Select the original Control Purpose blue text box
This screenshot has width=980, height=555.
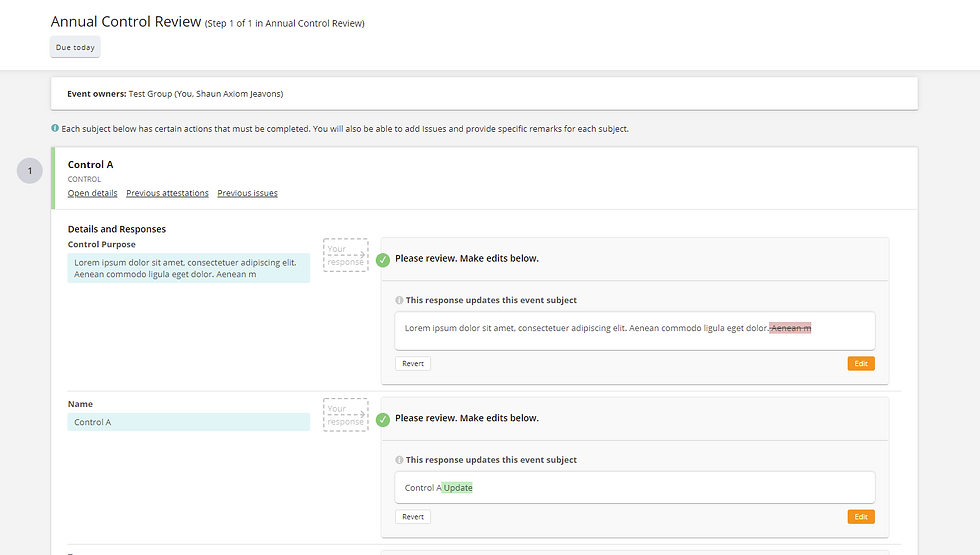[189, 268]
